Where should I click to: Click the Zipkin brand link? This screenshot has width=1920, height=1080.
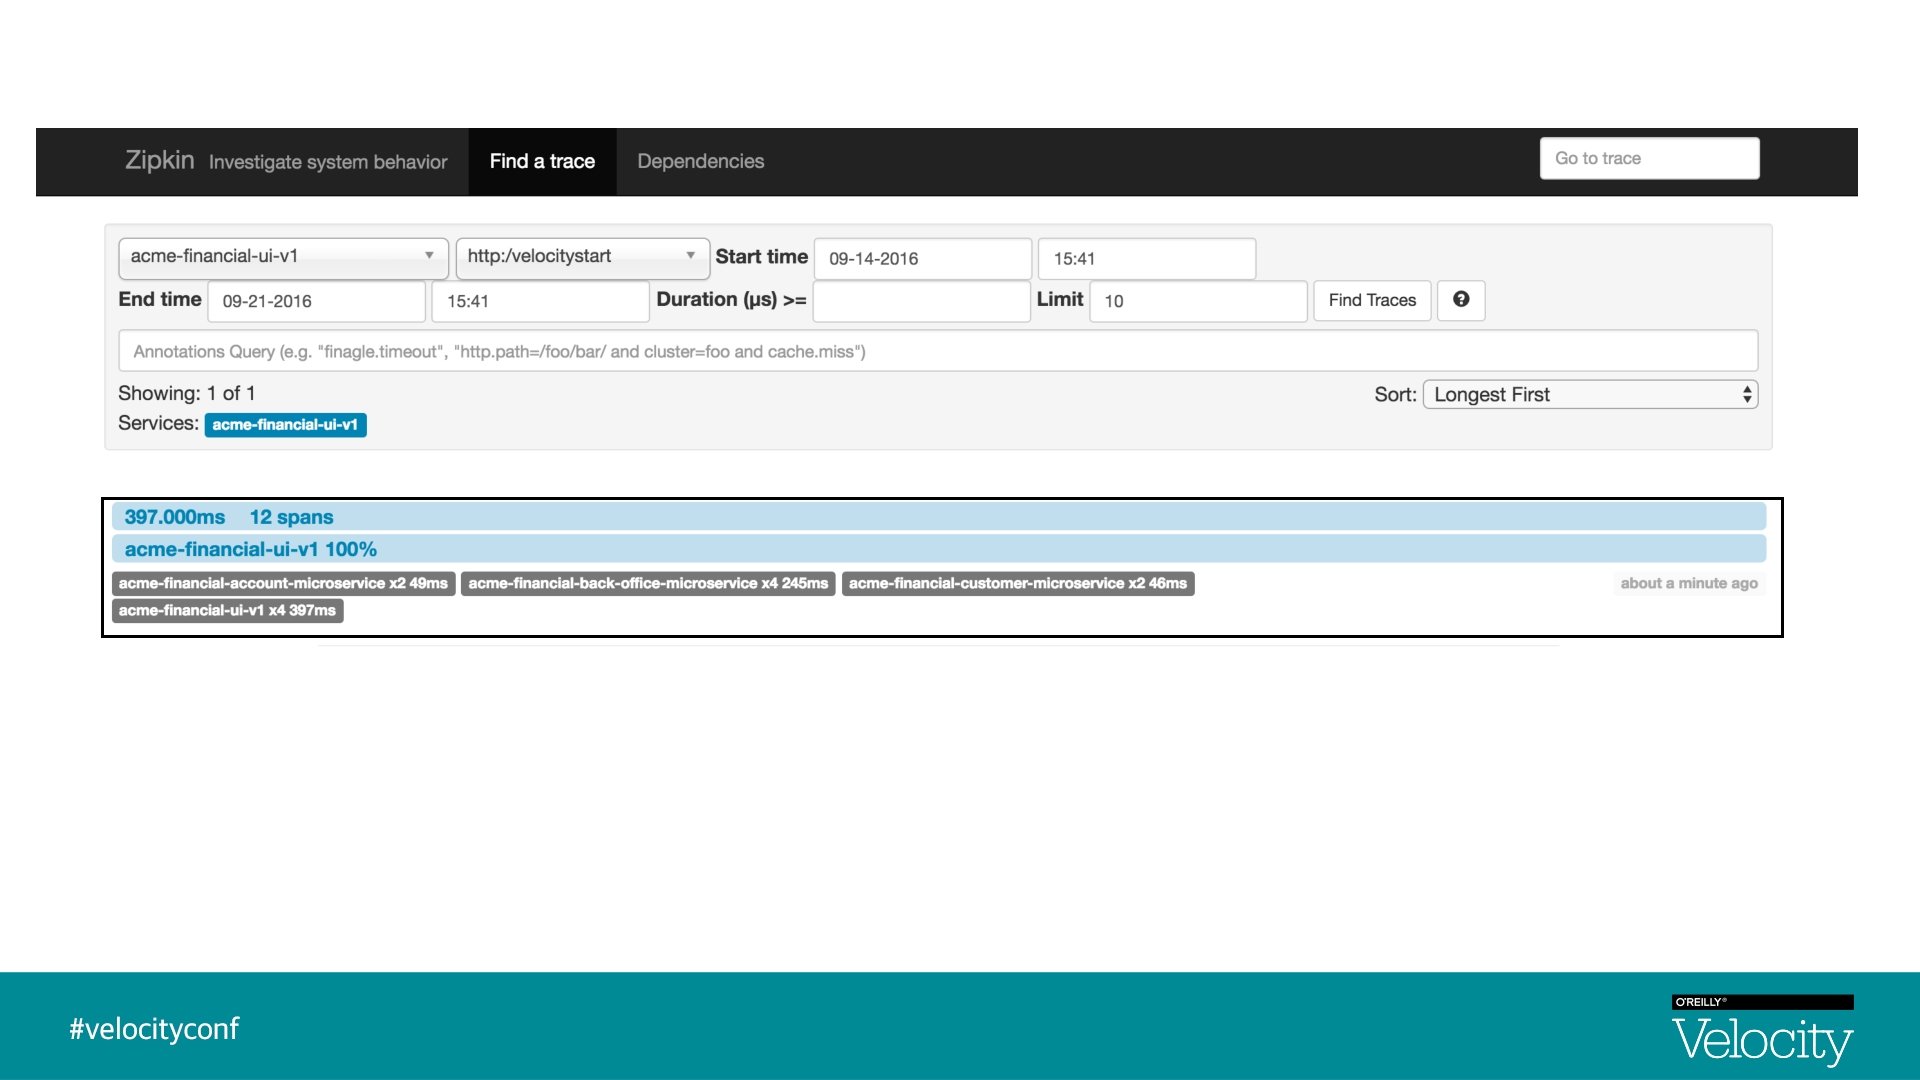tap(159, 161)
